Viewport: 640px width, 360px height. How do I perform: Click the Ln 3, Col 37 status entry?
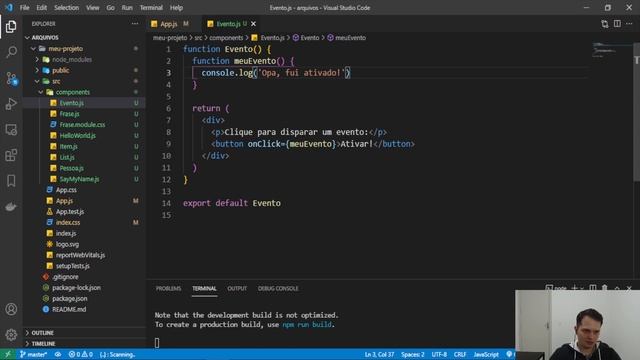[379, 354]
